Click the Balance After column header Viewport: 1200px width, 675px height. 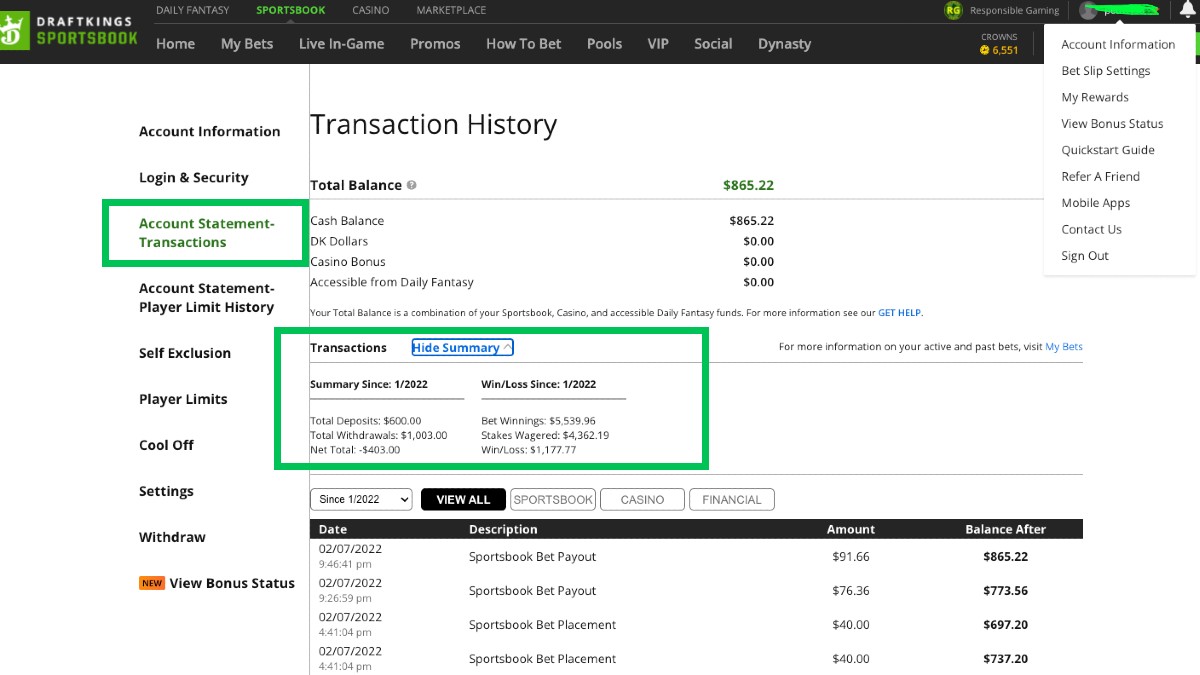tap(1005, 529)
